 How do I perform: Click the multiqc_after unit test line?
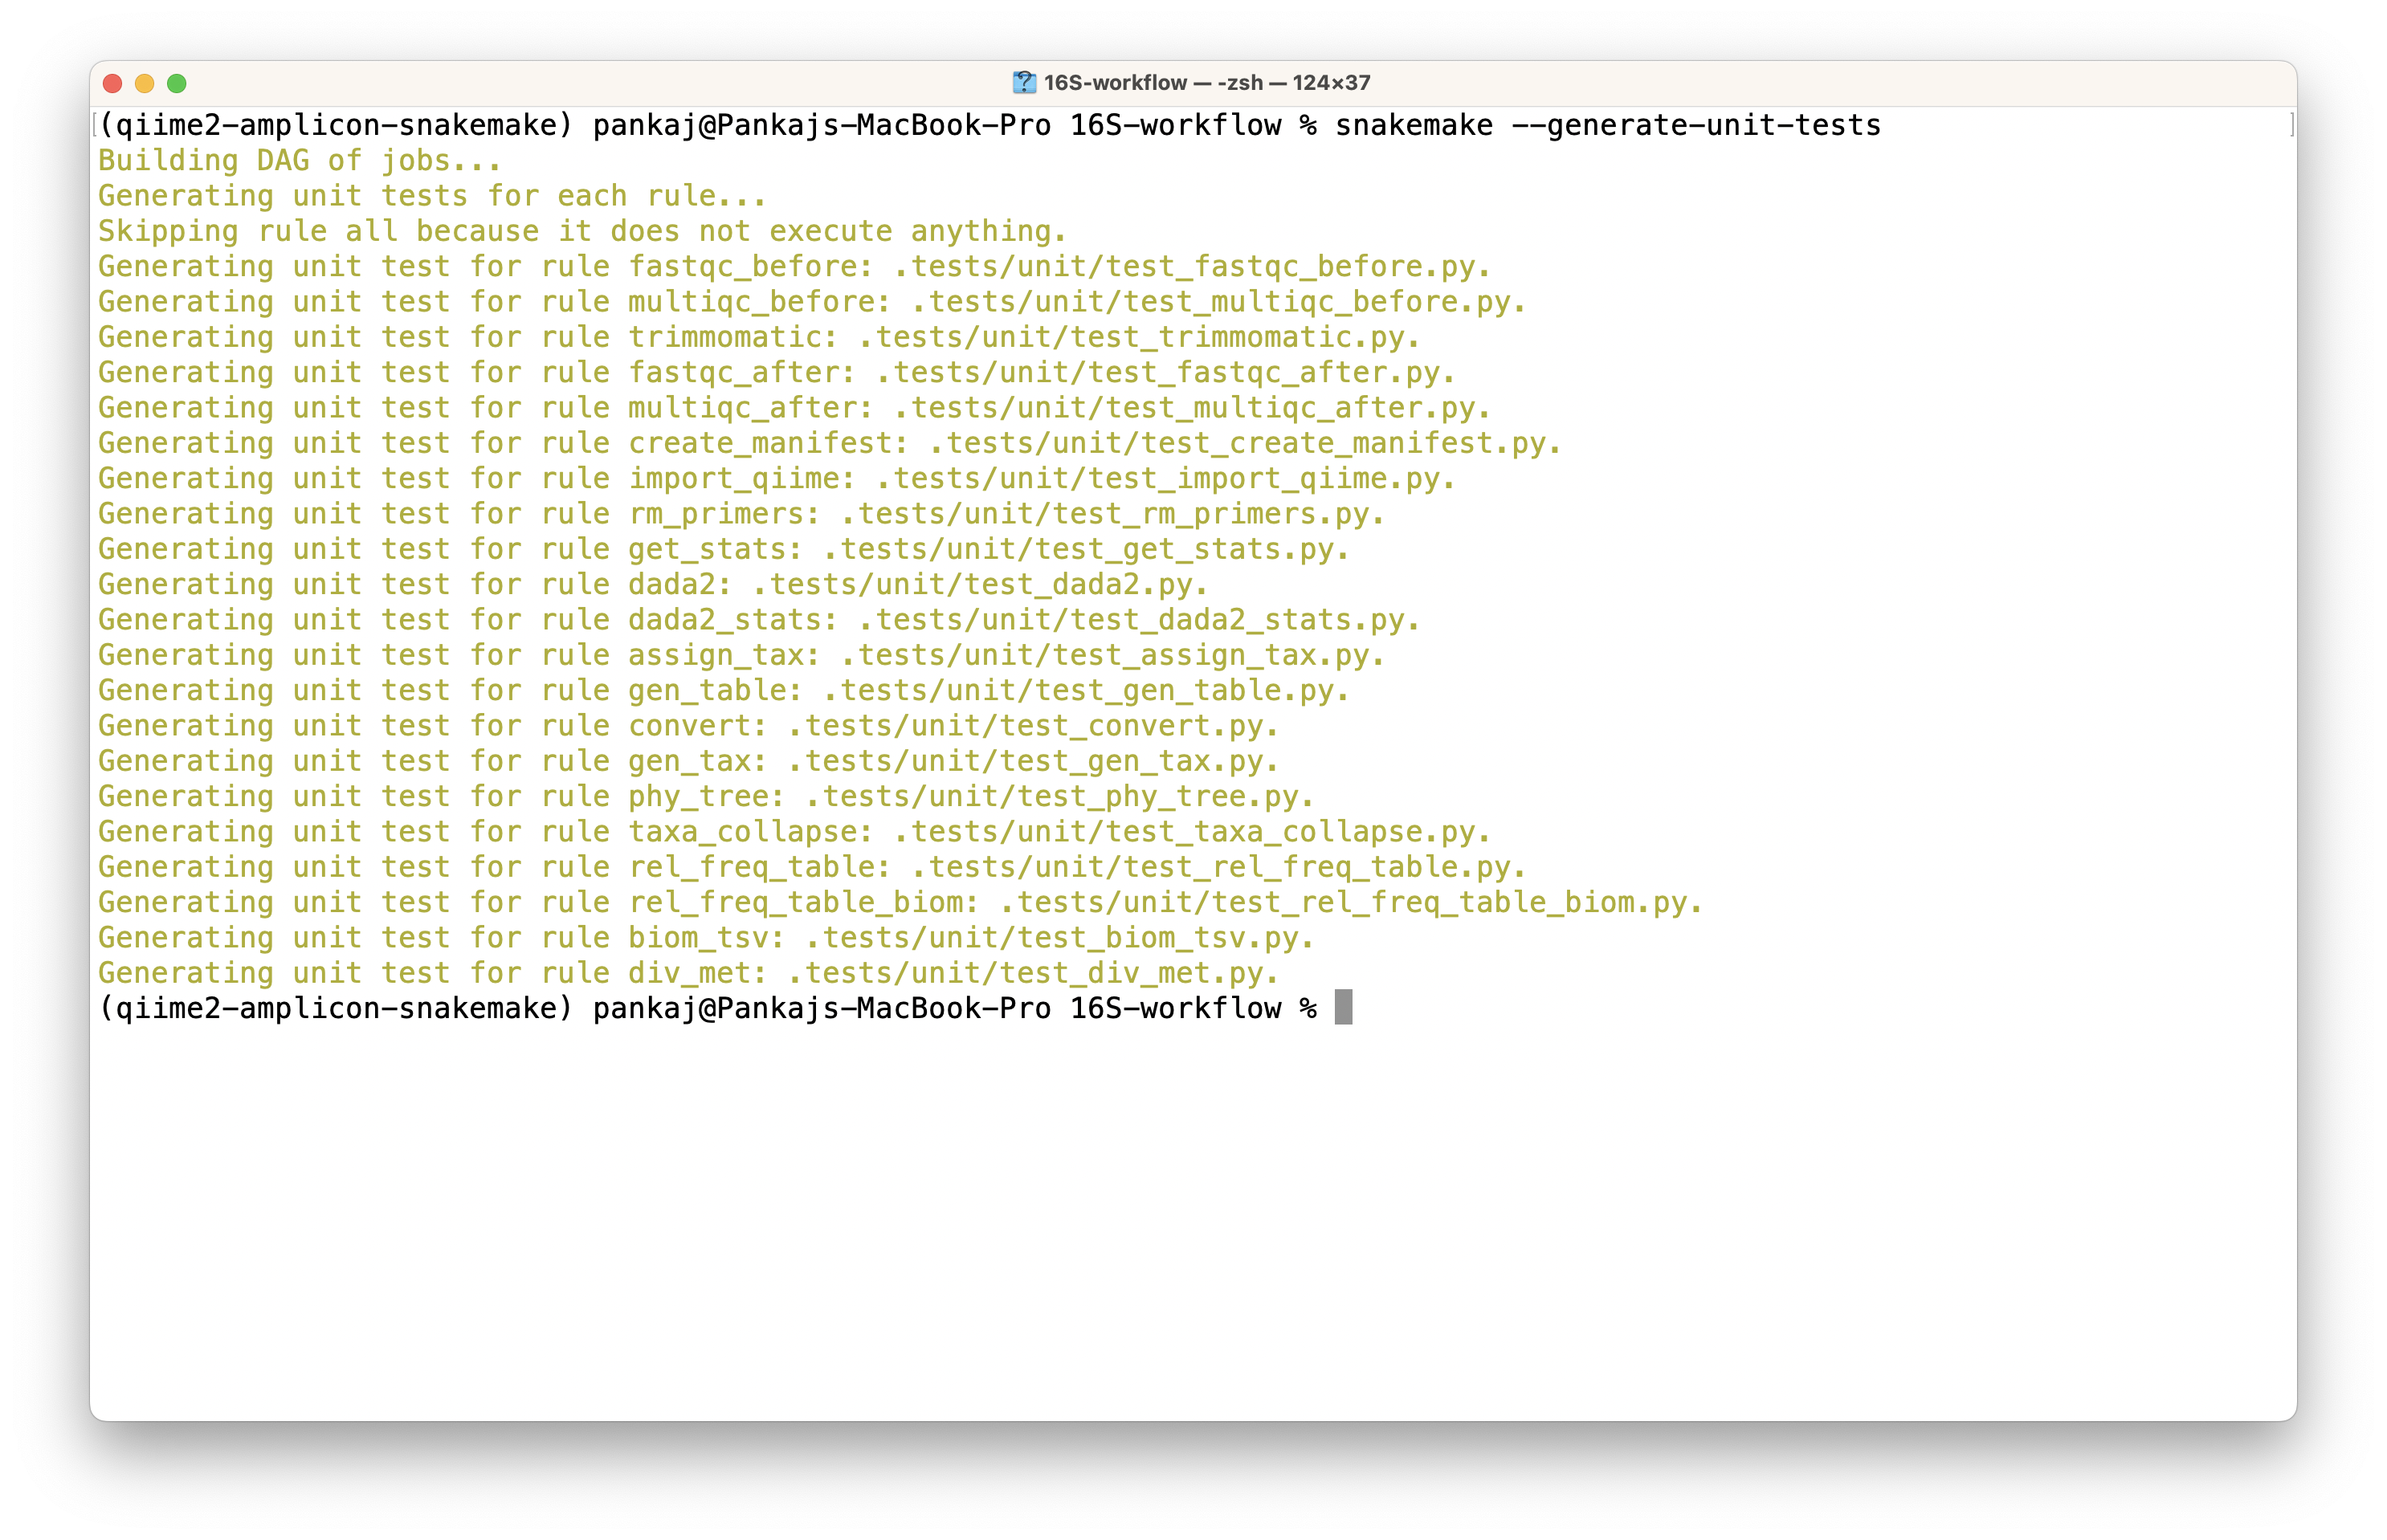tap(794, 408)
